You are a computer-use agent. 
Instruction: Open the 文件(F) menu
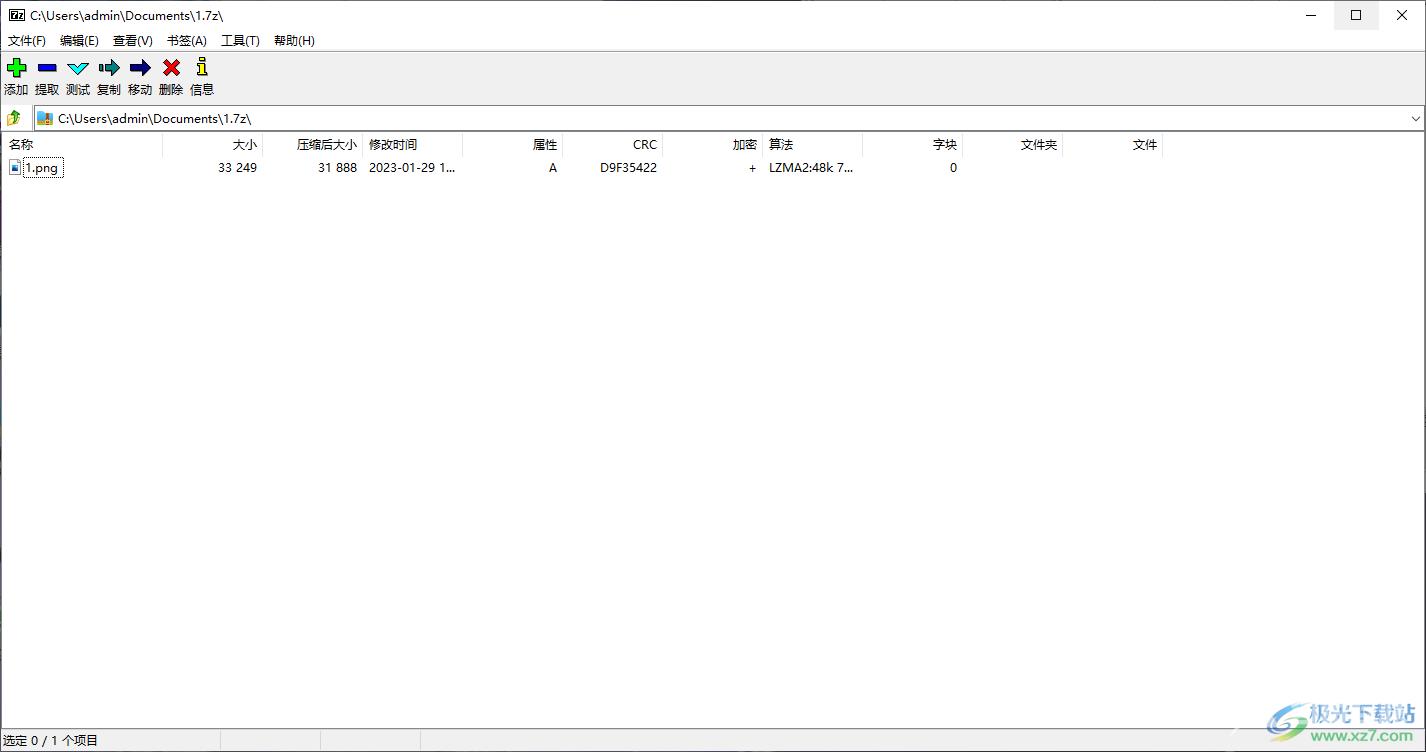(x=27, y=41)
